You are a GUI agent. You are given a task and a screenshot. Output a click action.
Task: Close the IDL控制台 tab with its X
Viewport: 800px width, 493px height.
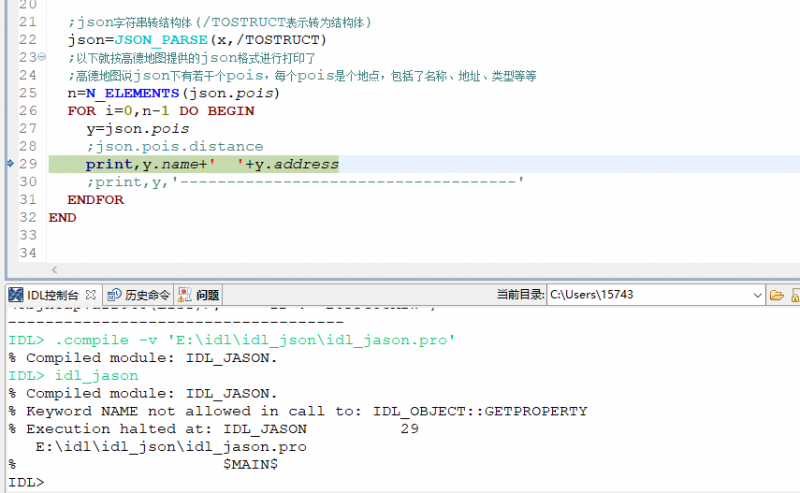(x=91, y=295)
